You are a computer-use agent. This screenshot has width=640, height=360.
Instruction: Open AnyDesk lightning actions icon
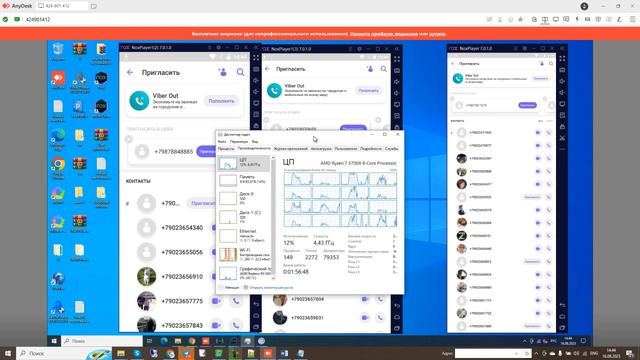pos(577,19)
